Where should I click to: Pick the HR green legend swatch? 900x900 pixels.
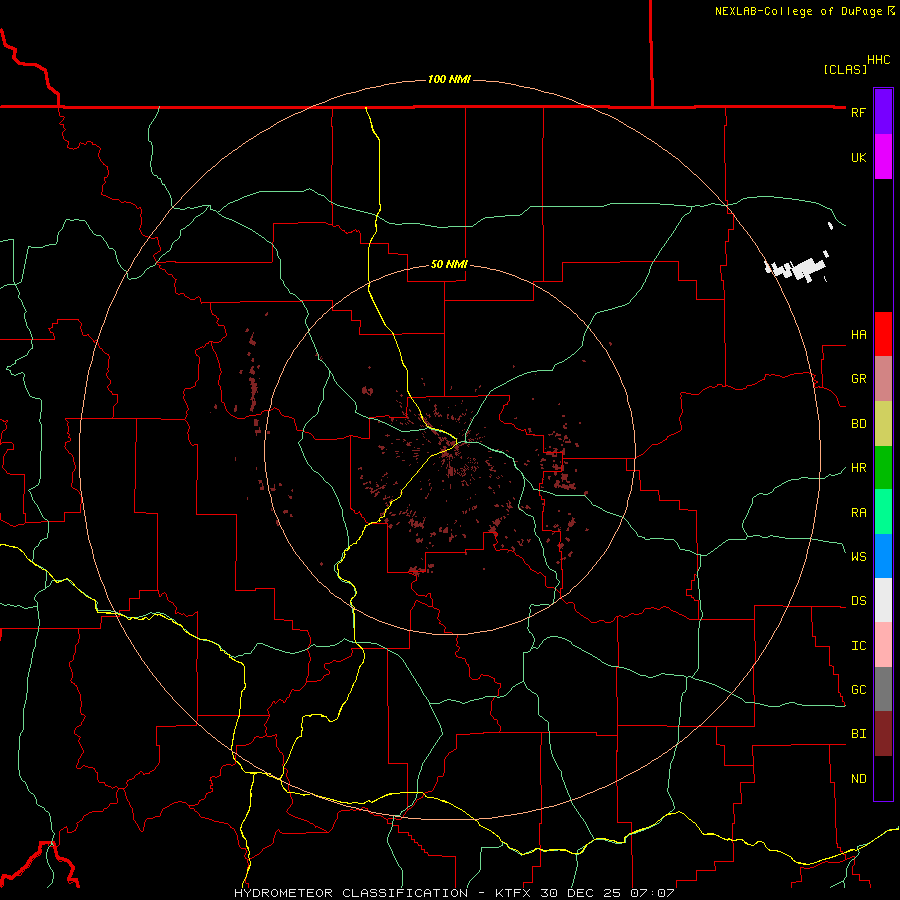pyautogui.click(x=883, y=468)
